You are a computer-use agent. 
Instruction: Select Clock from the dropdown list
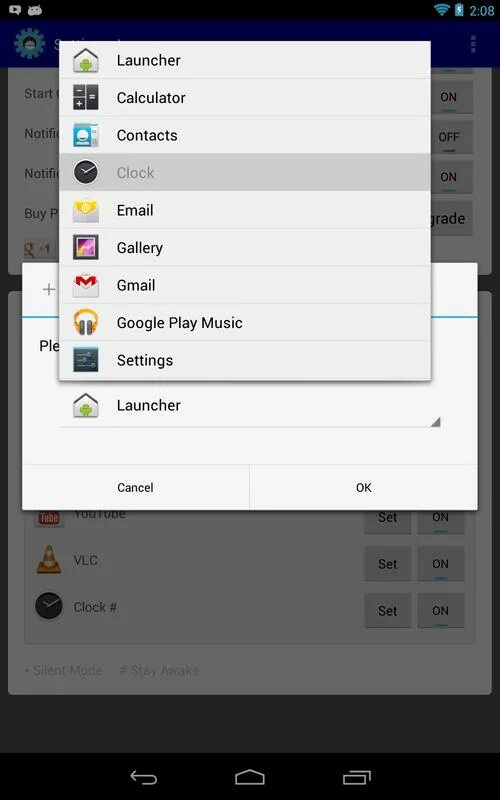(245, 172)
